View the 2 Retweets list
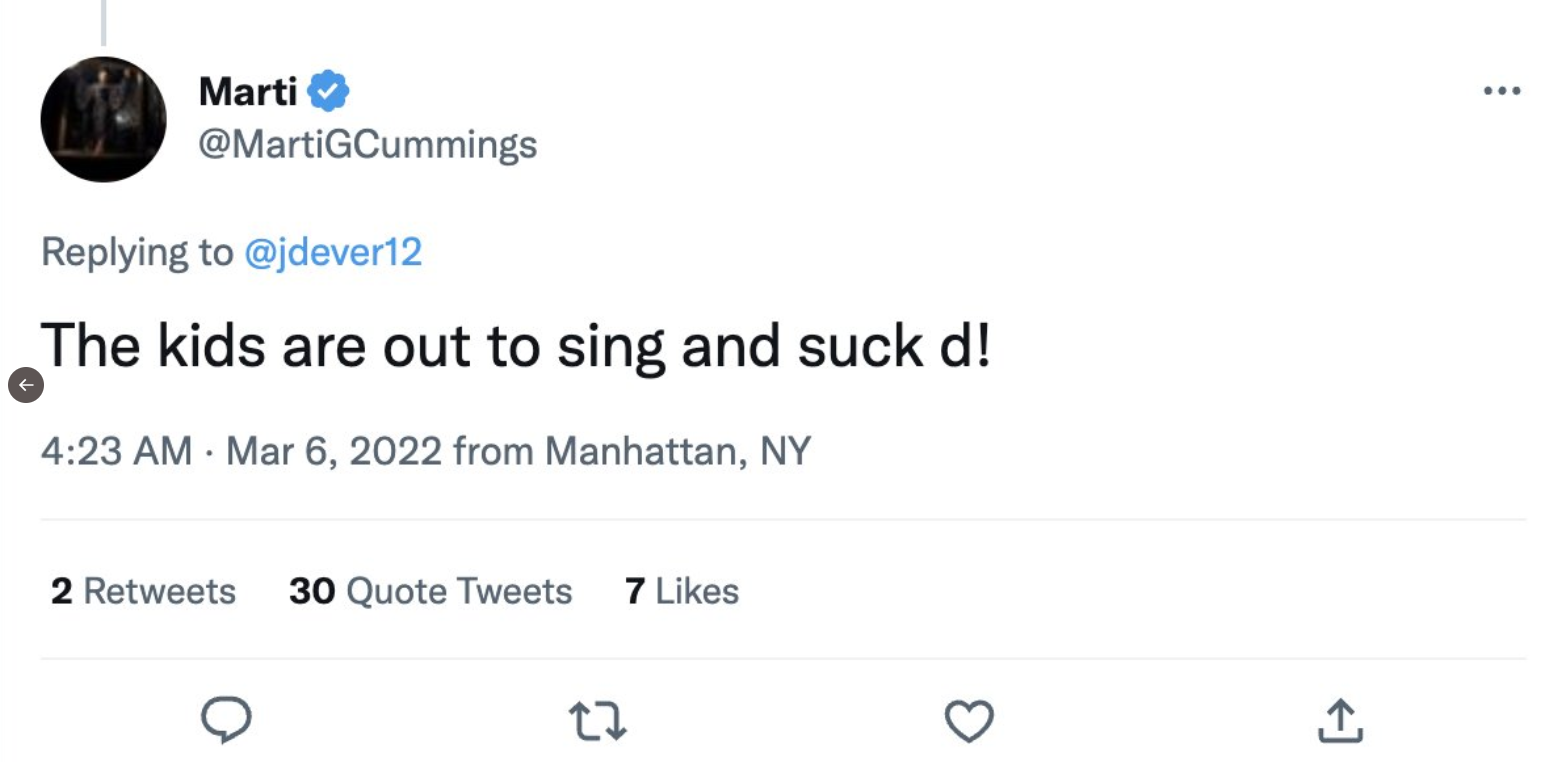The height and width of the screenshot is (762, 1553). point(143,591)
